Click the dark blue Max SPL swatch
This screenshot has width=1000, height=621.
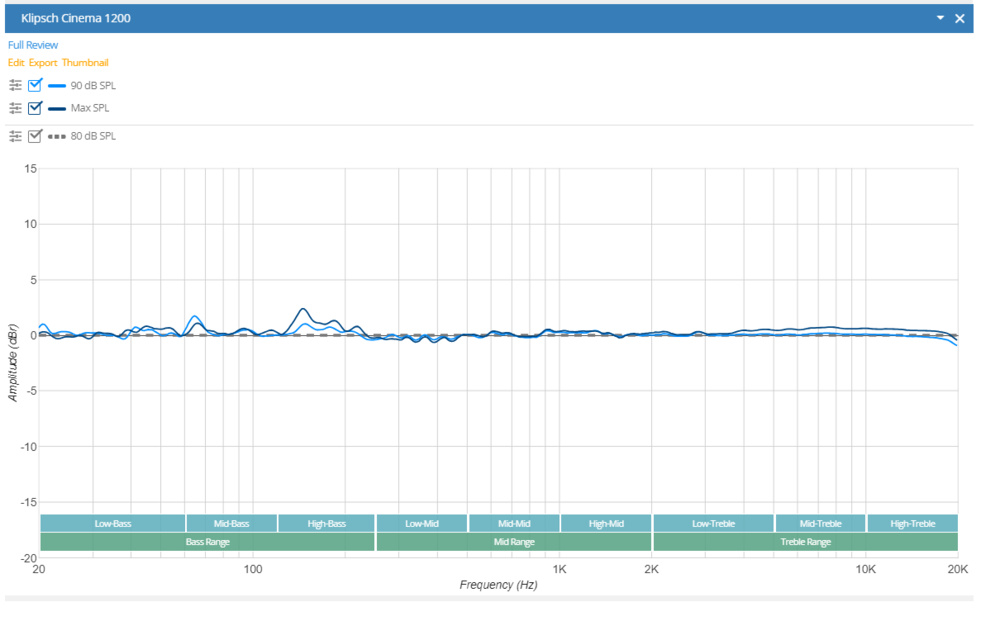[56, 108]
